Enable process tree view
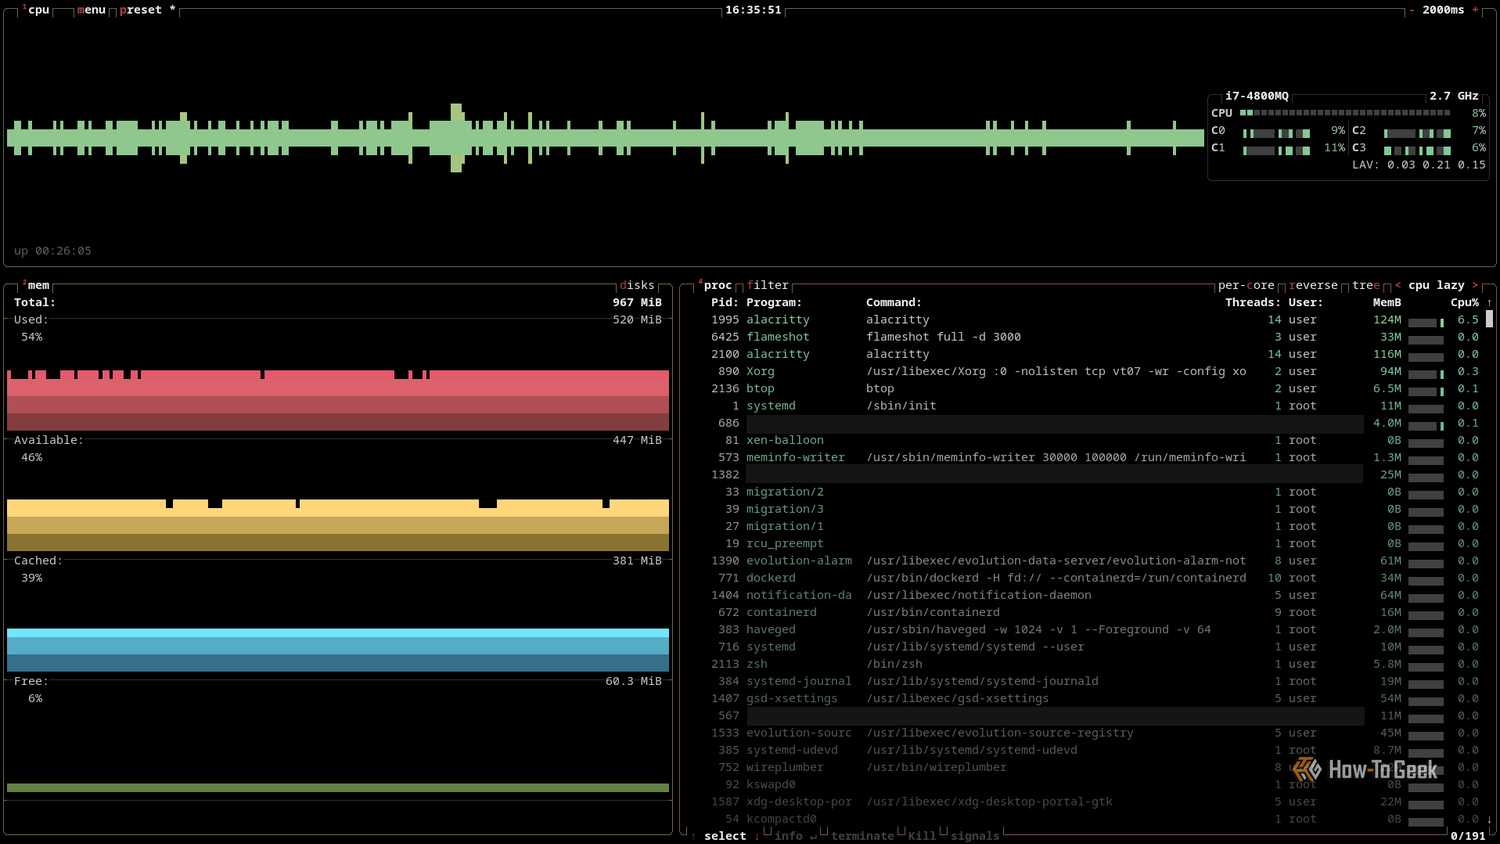Viewport: 1500px width, 844px height. (1366, 286)
